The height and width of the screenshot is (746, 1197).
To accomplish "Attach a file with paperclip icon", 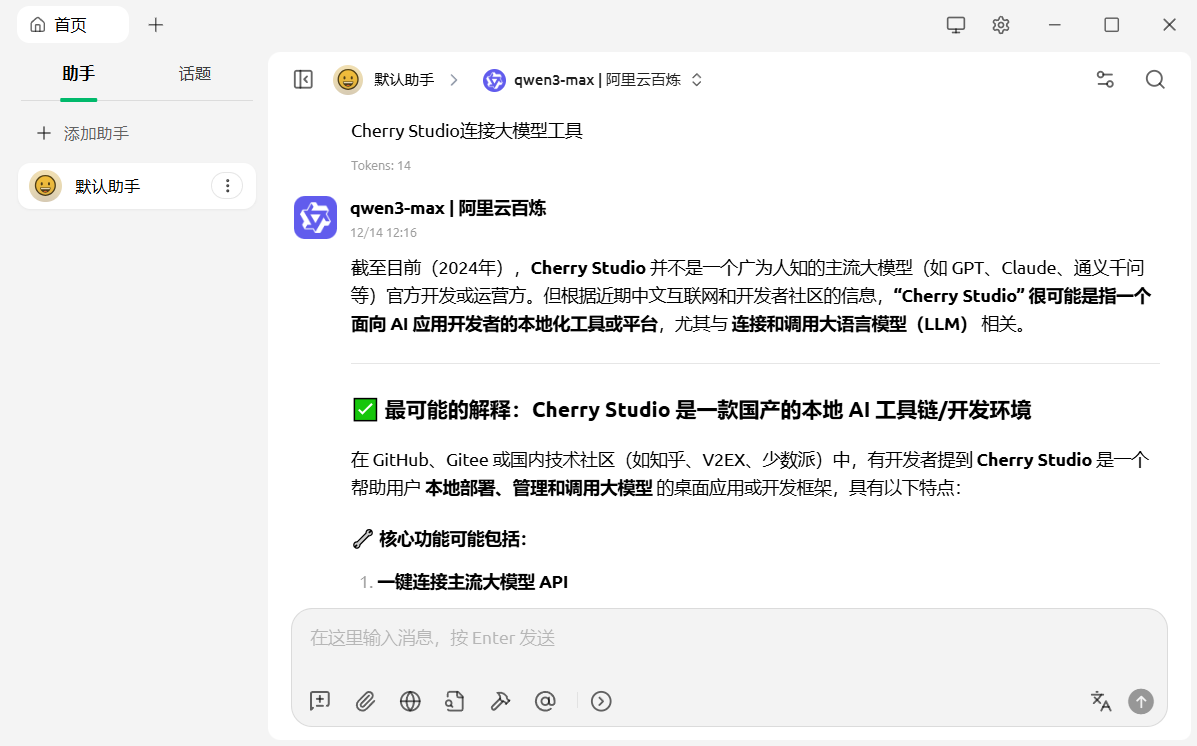I will pyautogui.click(x=365, y=701).
